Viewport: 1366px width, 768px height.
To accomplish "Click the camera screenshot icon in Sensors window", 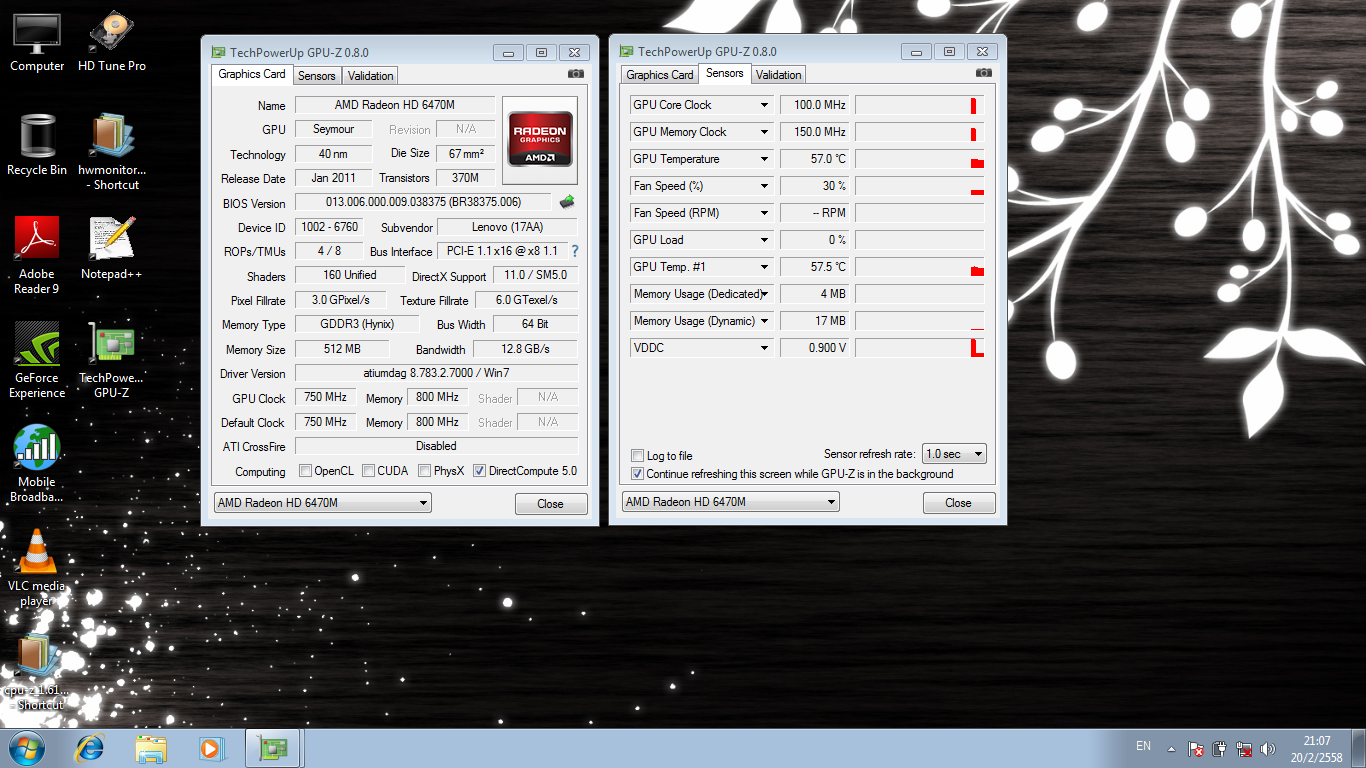I will pyautogui.click(x=984, y=73).
